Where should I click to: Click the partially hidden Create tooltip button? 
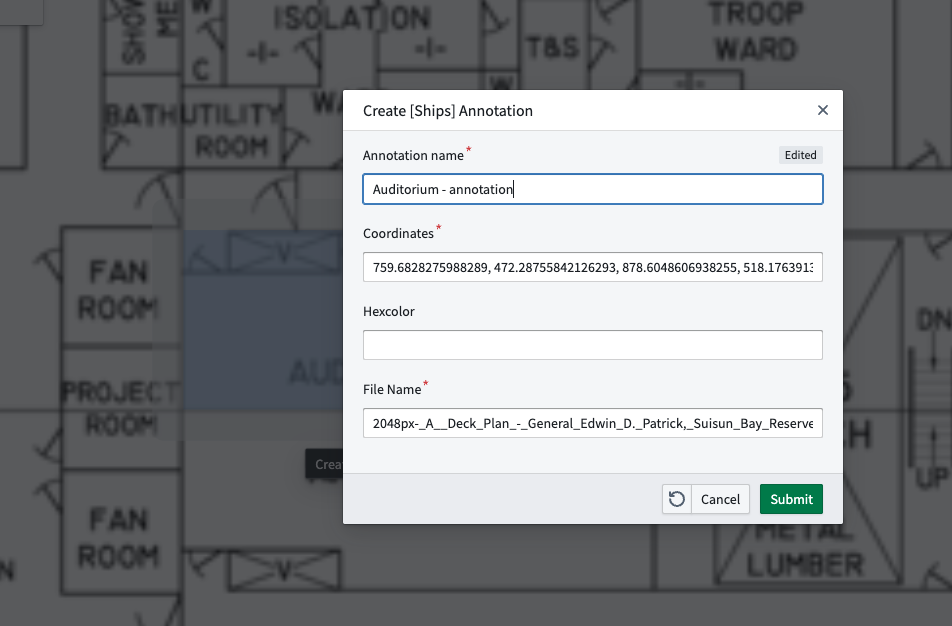coord(327,463)
